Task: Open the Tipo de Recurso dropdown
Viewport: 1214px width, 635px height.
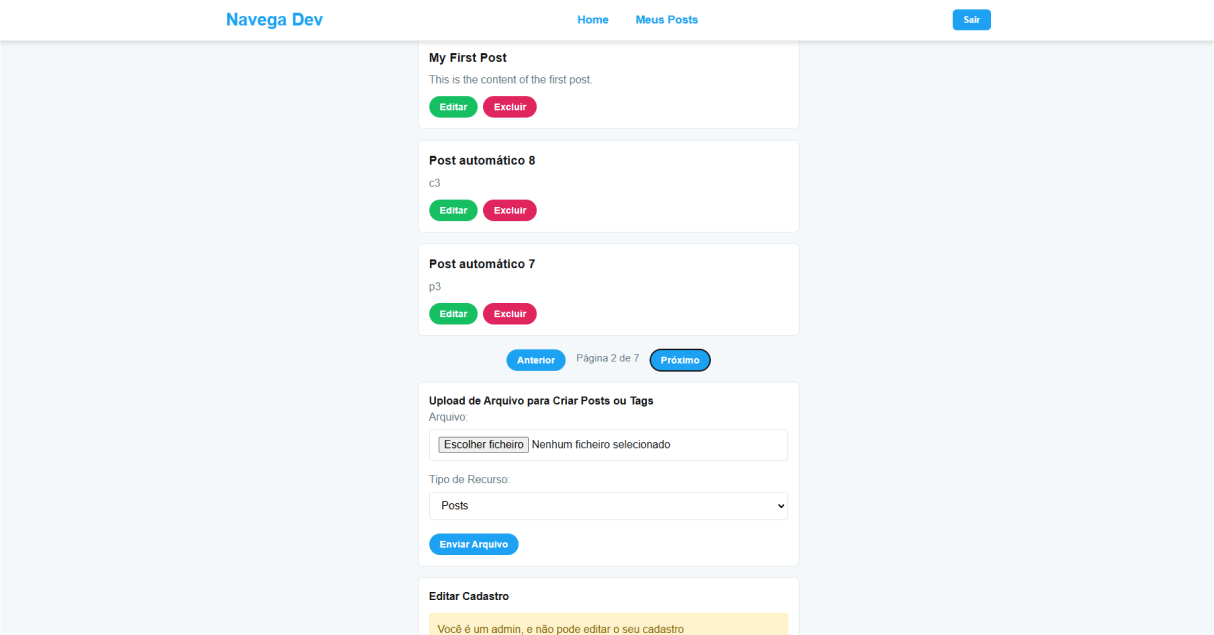Action: [608, 506]
